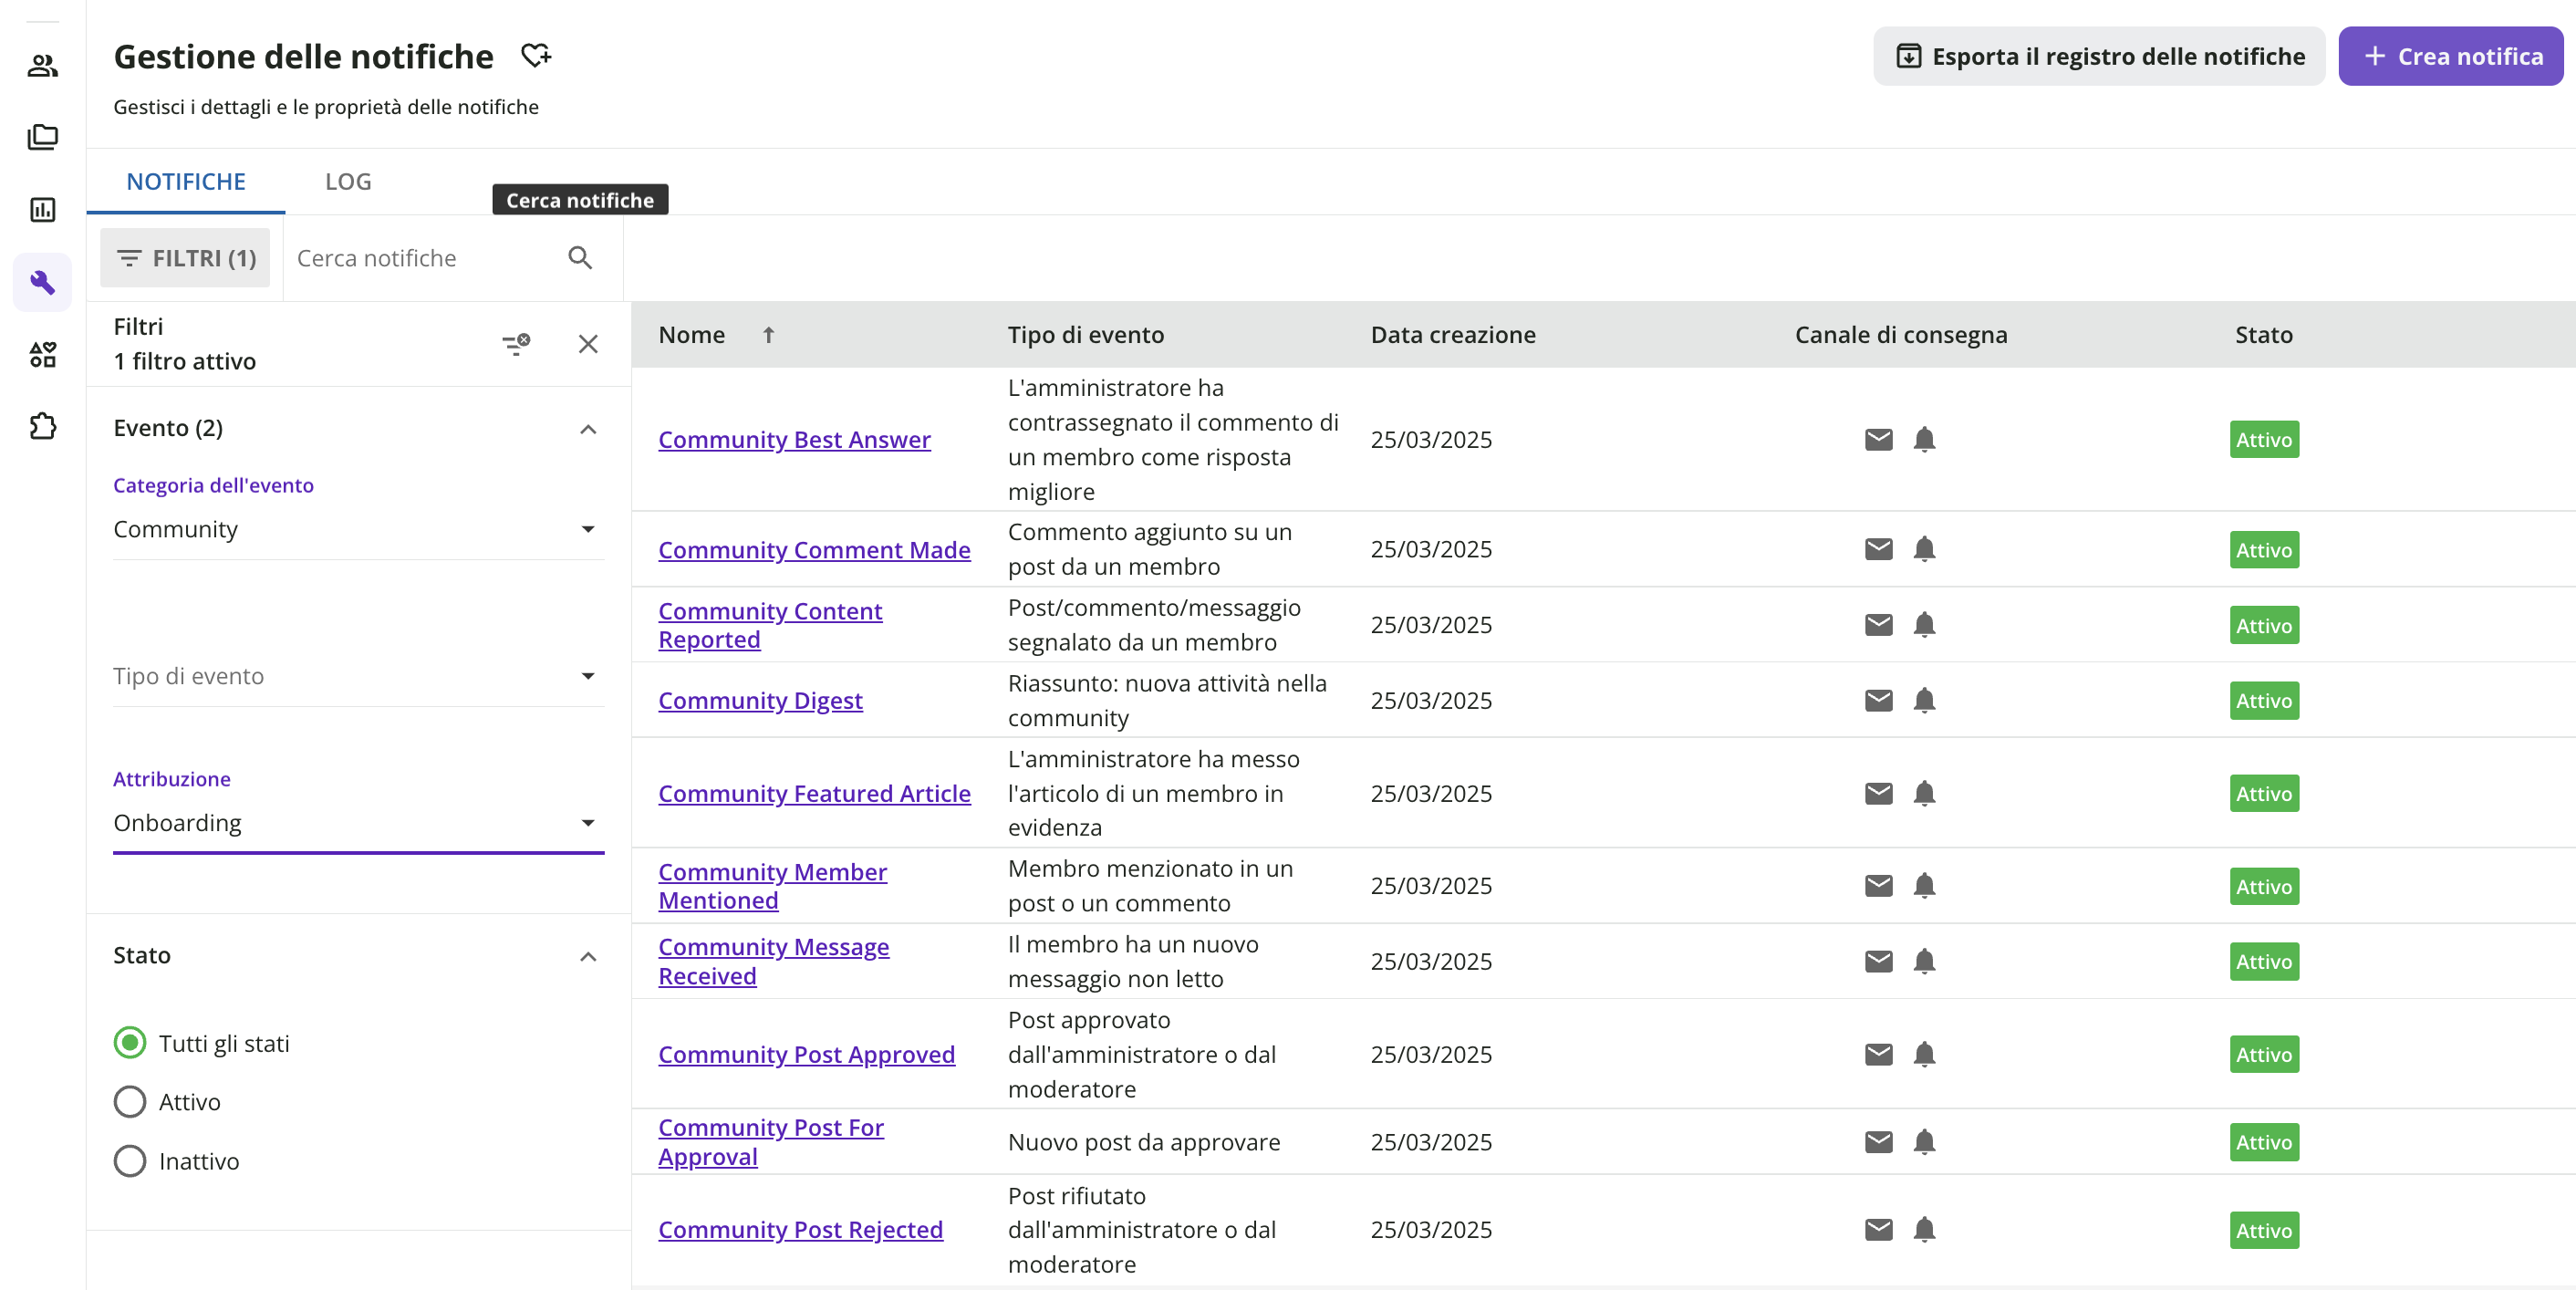Sort by Nome ascending arrow
The width and height of the screenshot is (2576, 1290).
[x=768, y=335]
